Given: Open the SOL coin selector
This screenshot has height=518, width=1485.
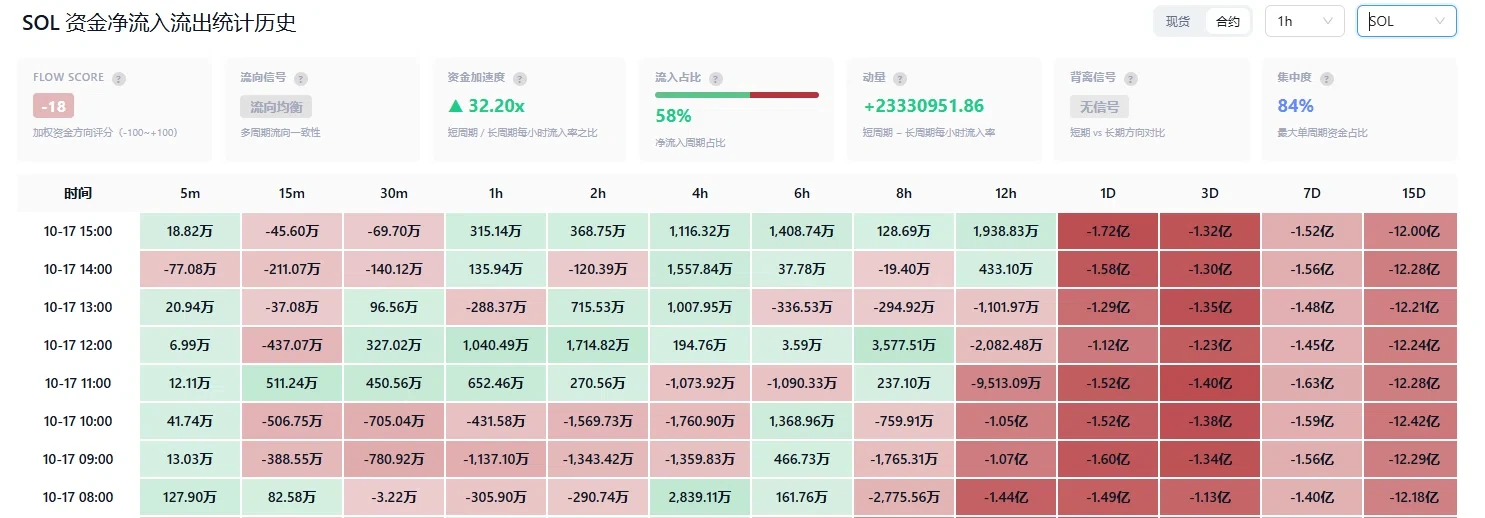Looking at the screenshot, I should click(x=1407, y=21).
